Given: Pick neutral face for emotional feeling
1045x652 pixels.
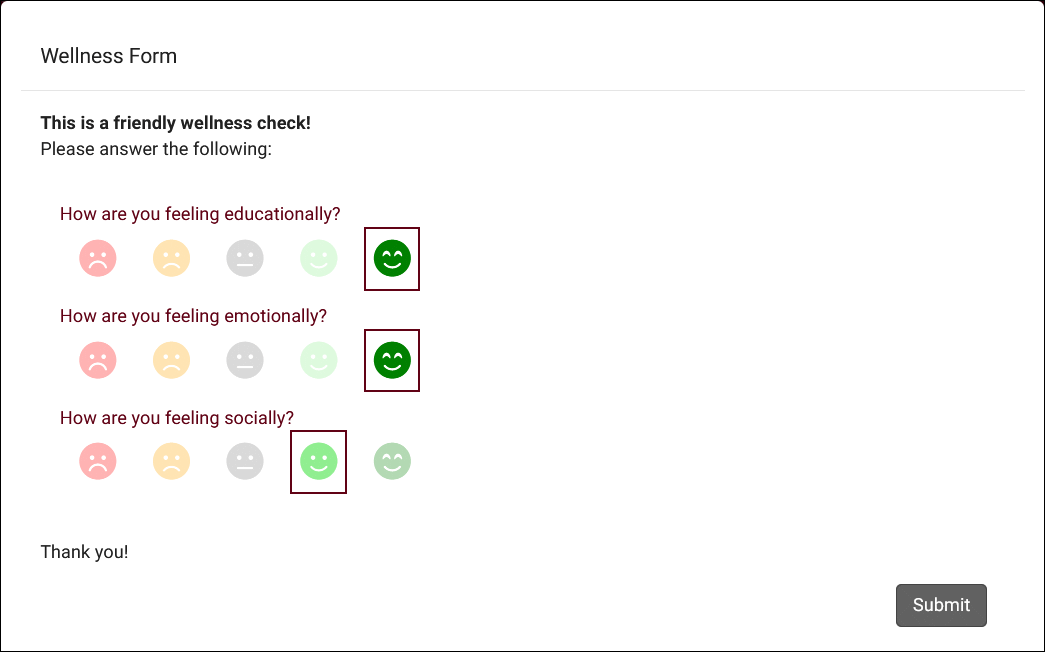Looking at the screenshot, I should (245, 360).
